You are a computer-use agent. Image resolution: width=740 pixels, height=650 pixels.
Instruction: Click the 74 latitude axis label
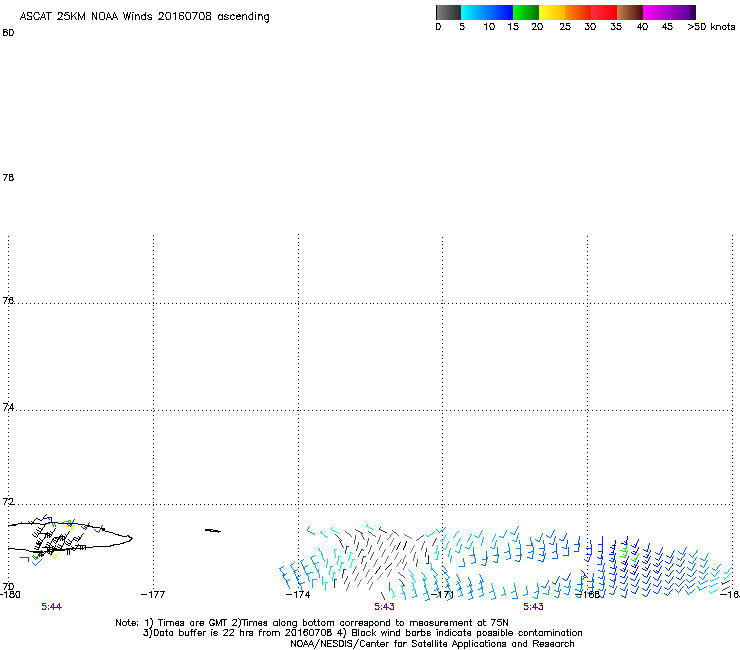pos(8,407)
